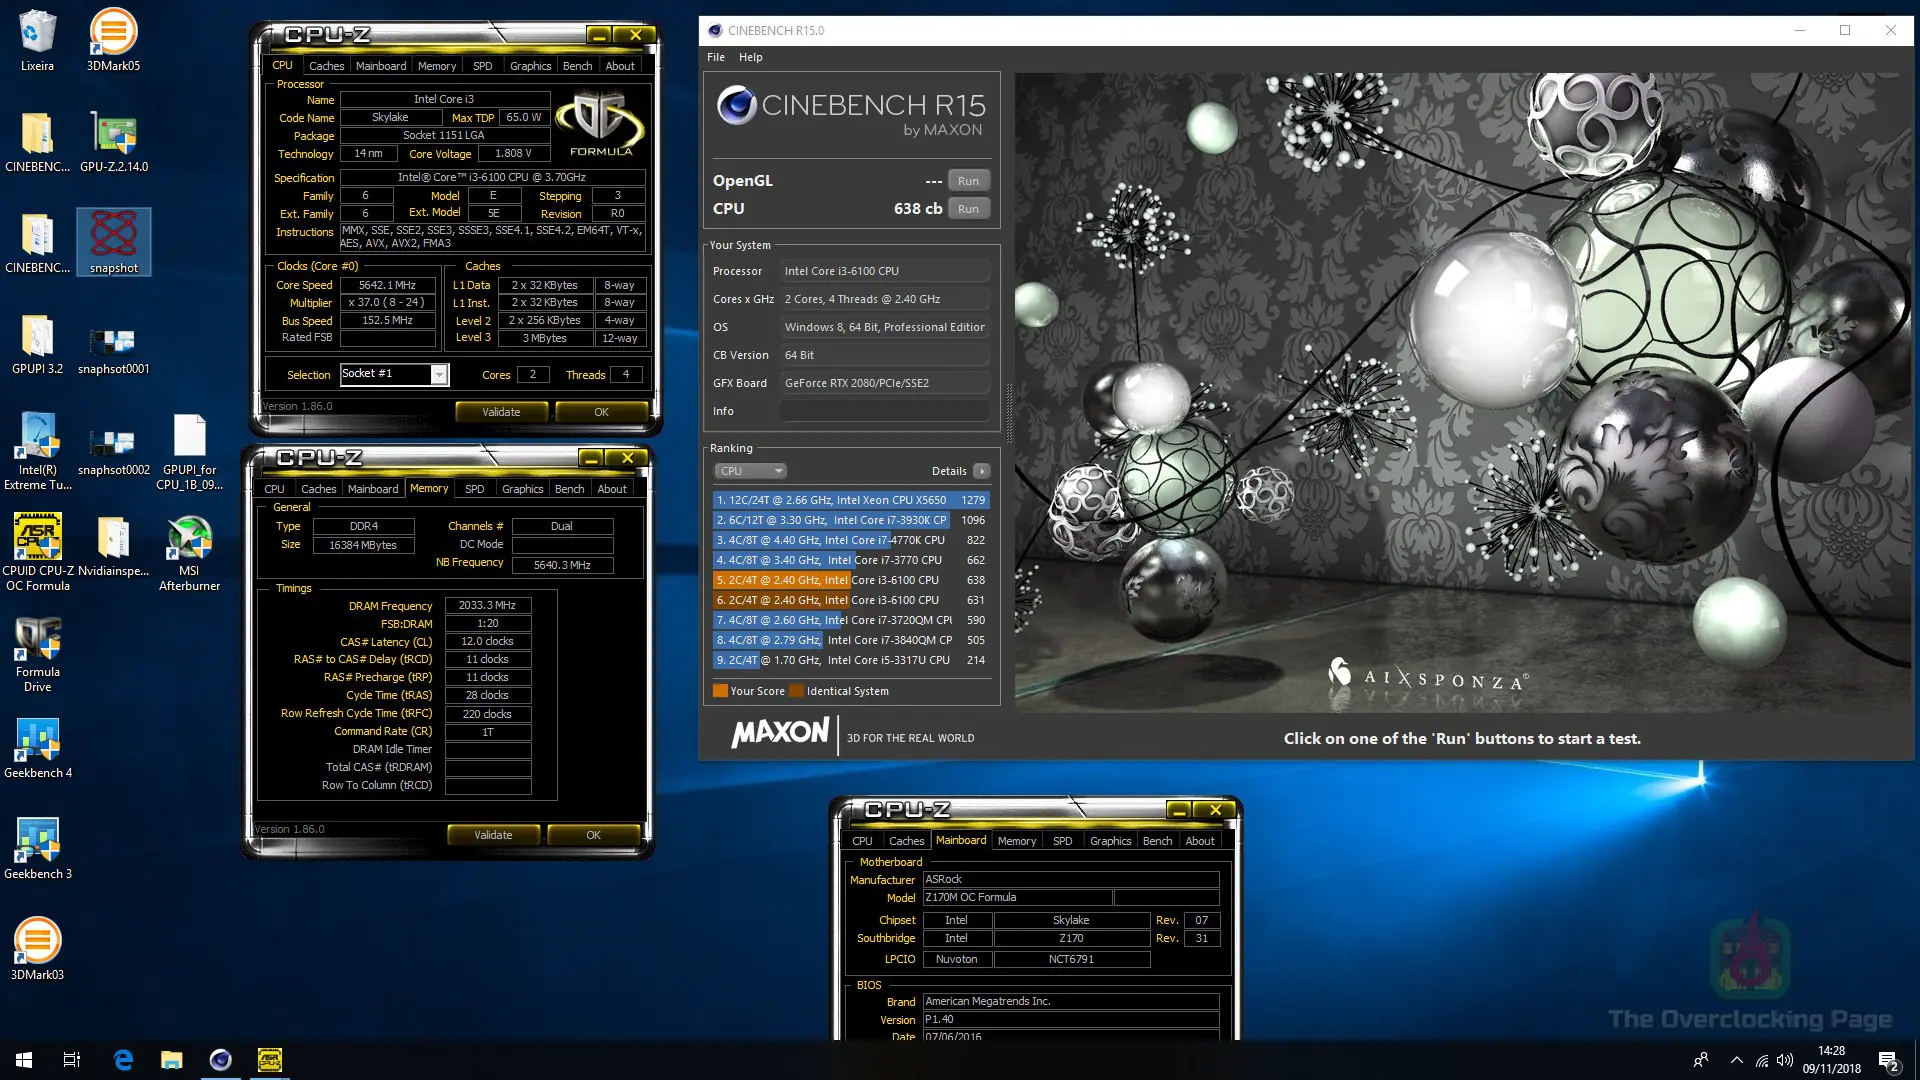Select ranking row Core i7-3930K 1096
Viewport: 1920px width, 1080px height.
851,520
